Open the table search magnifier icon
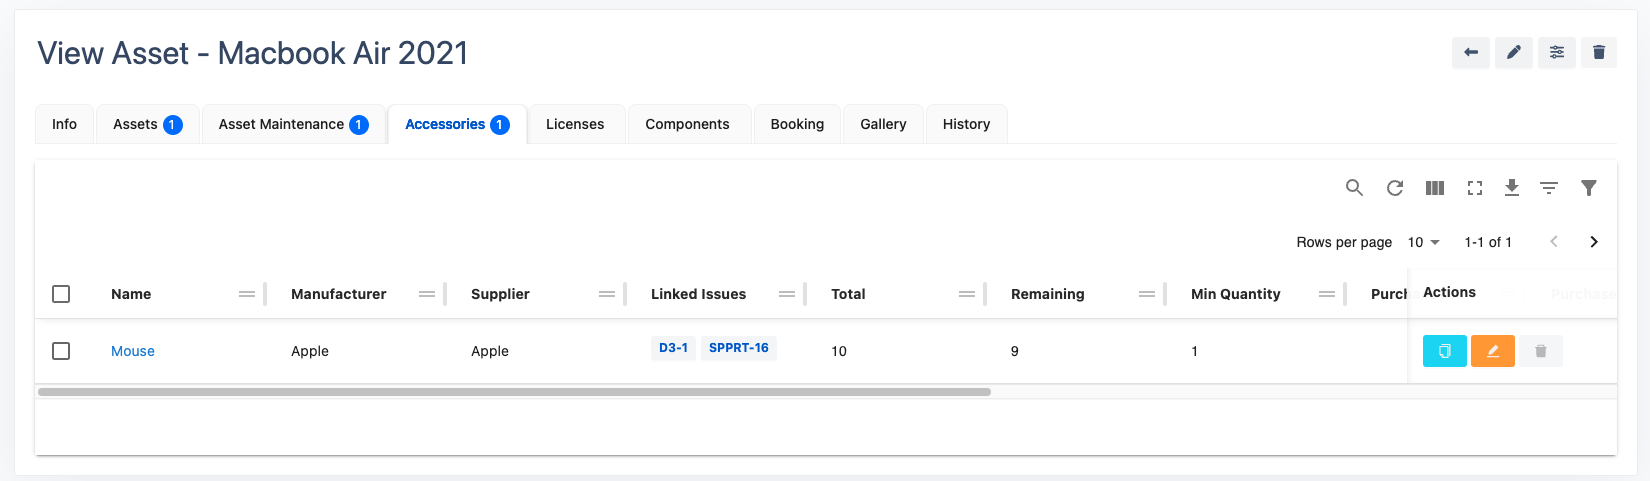Screen dimensions: 1650x481 tap(1354, 188)
